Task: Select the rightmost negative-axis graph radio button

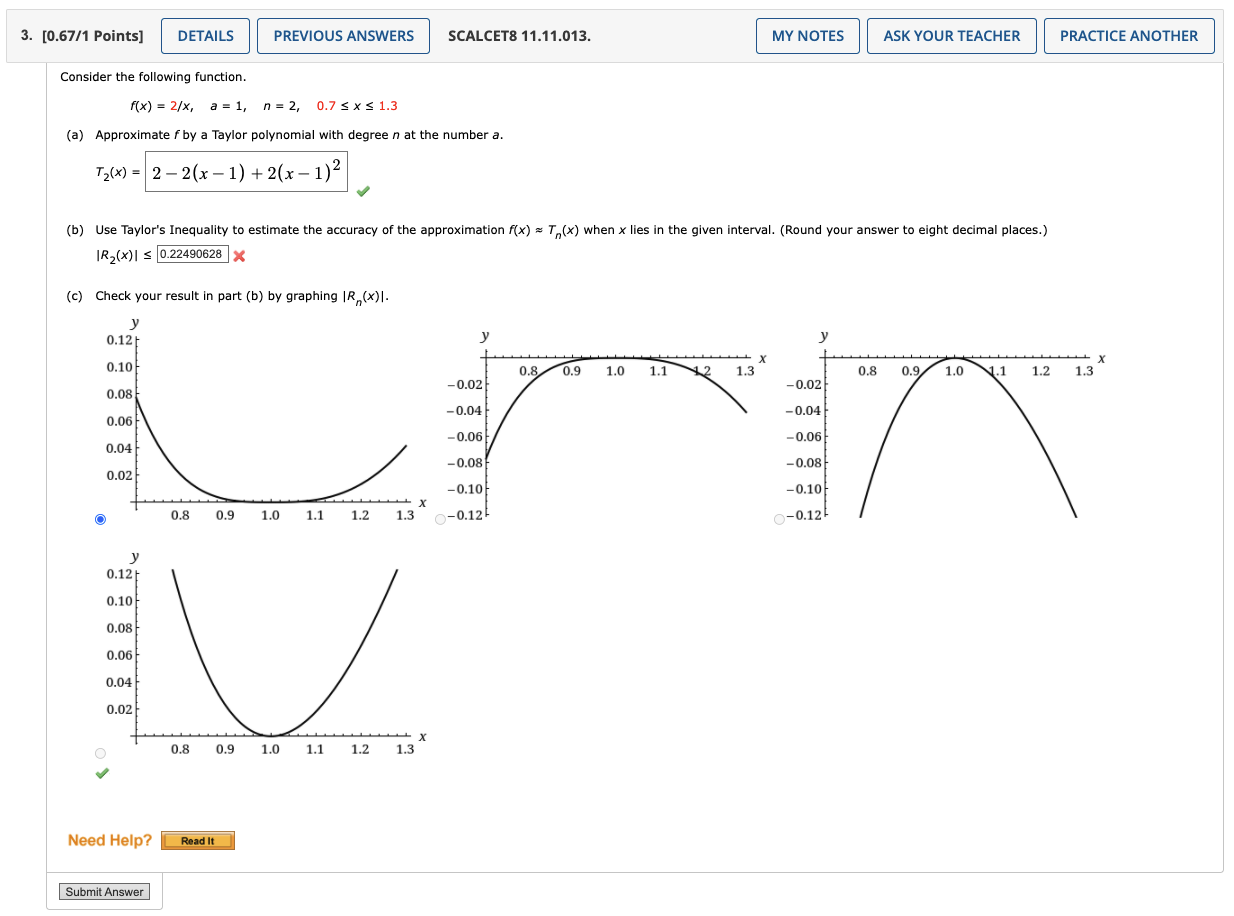Action: (777, 518)
